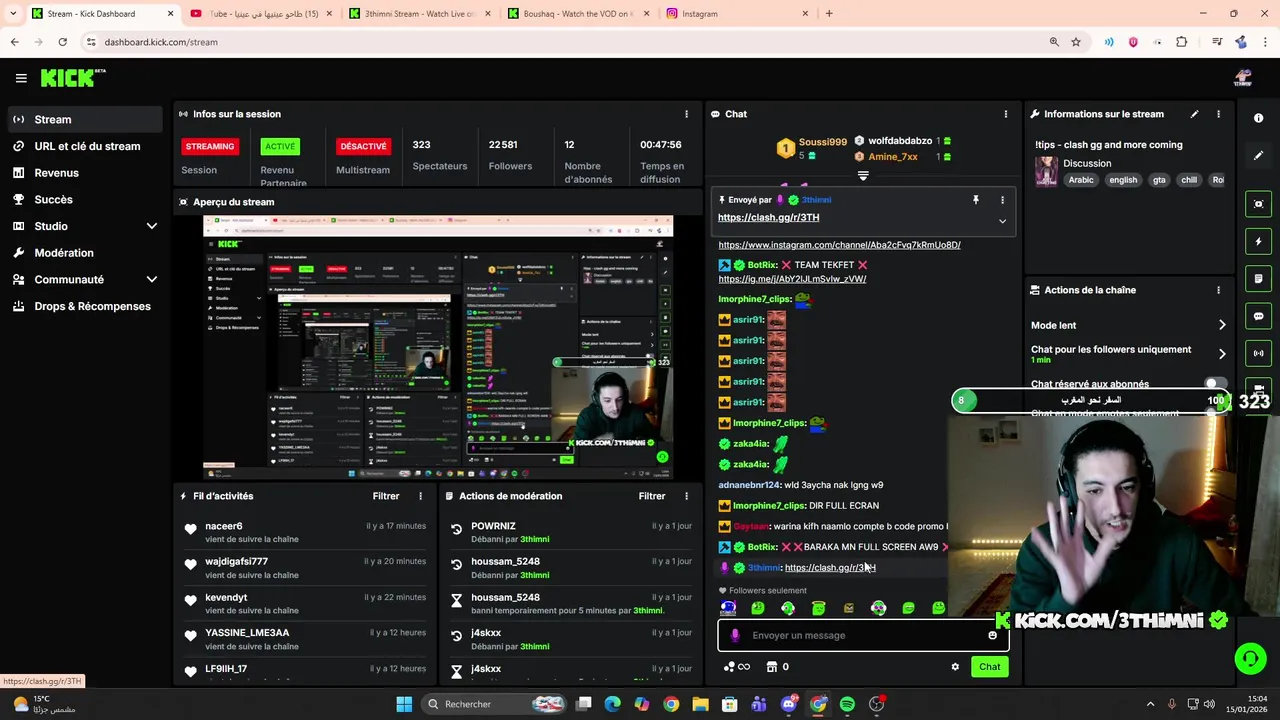
Task: Open BotRix's ig.me link in chat
Action: pos(792,279)
